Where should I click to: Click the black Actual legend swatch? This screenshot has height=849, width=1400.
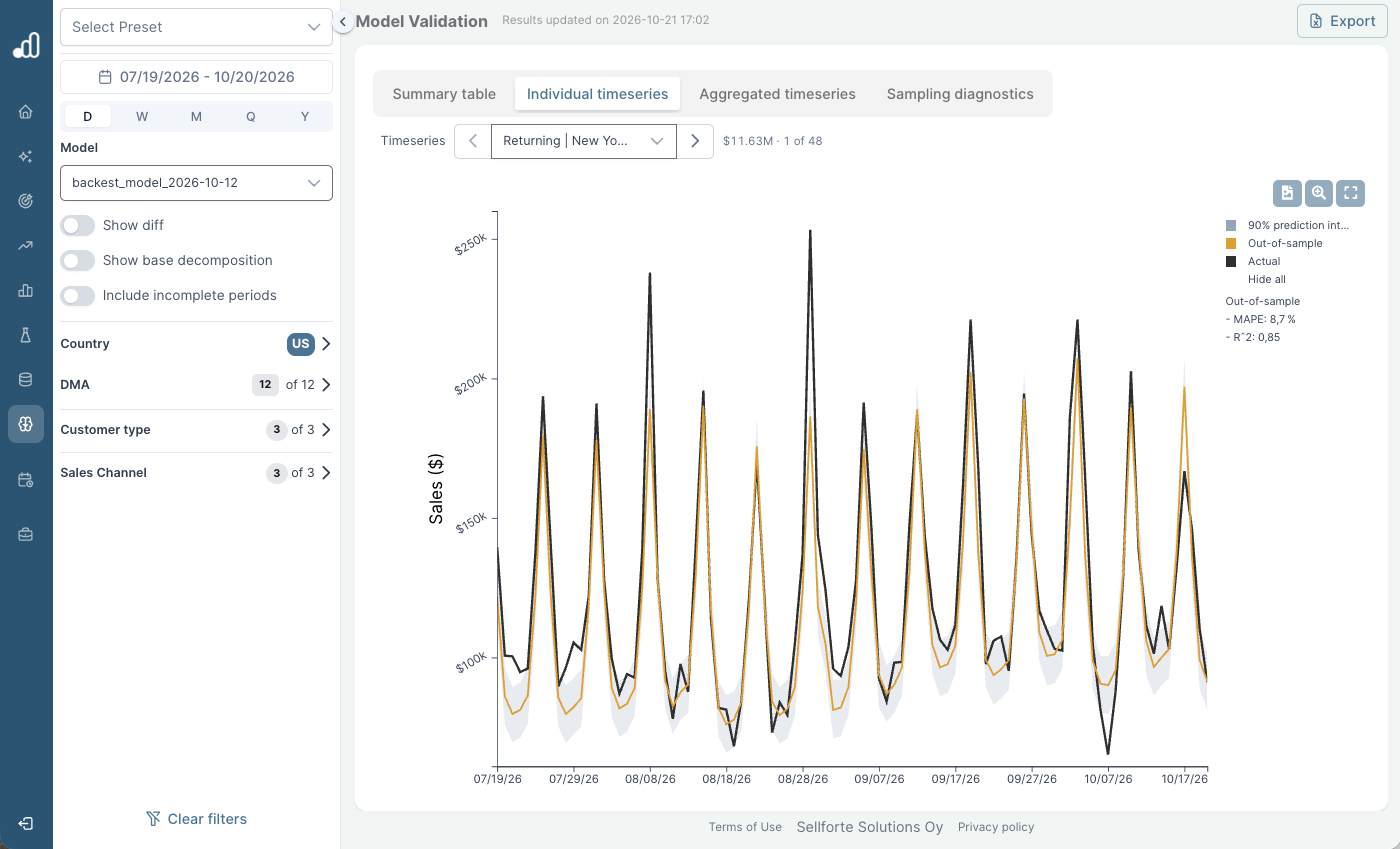(x=1232, y=261)
